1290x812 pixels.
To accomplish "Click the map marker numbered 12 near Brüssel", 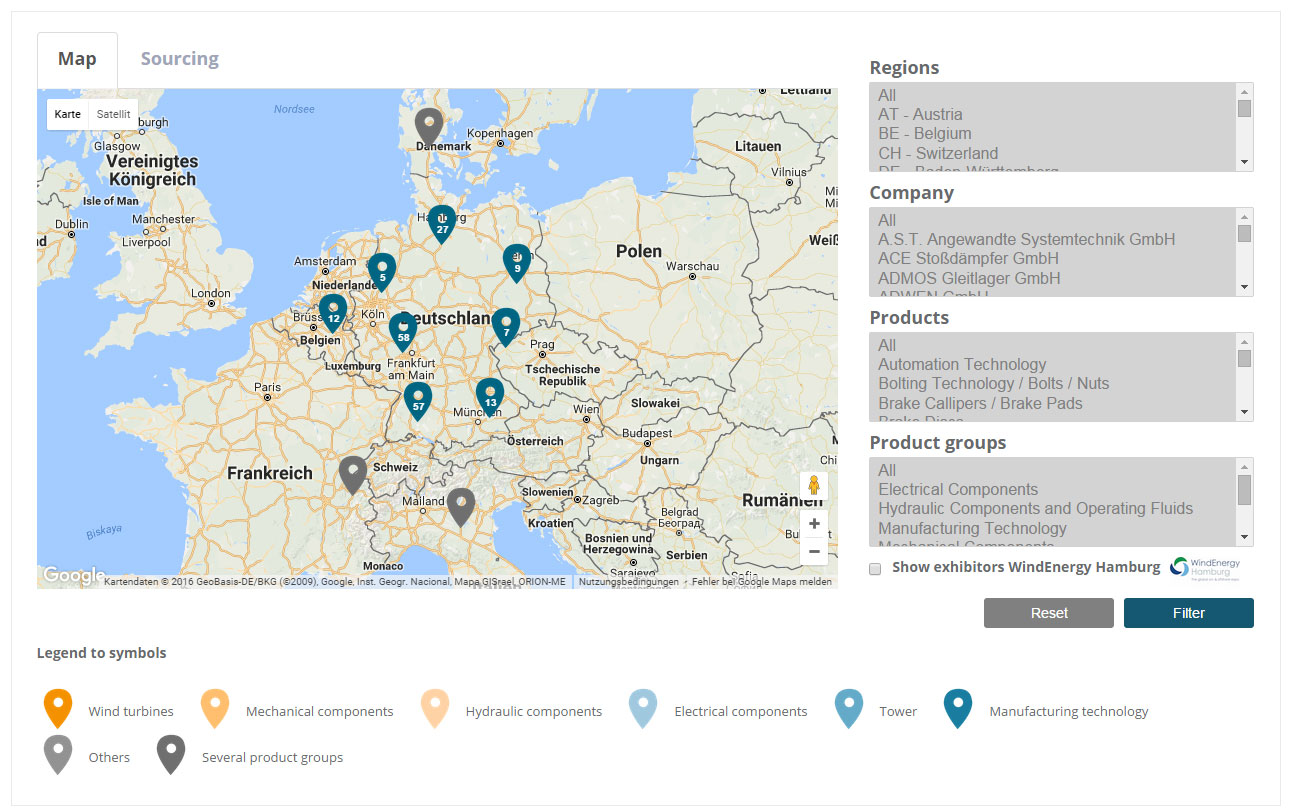I will (333, 312).
